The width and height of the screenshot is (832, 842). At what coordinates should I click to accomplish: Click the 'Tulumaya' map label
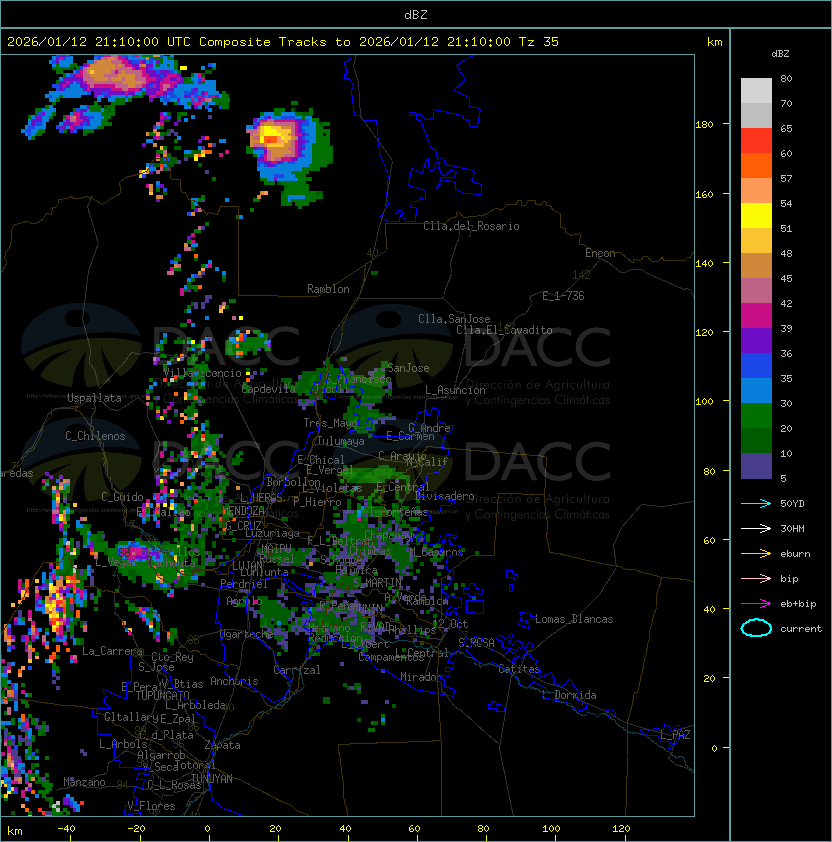340,441
